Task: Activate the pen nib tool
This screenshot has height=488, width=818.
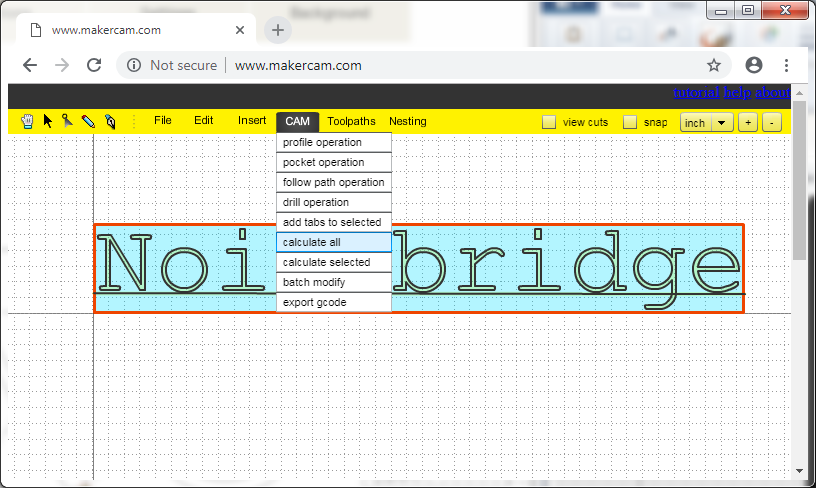Action: 109,121
